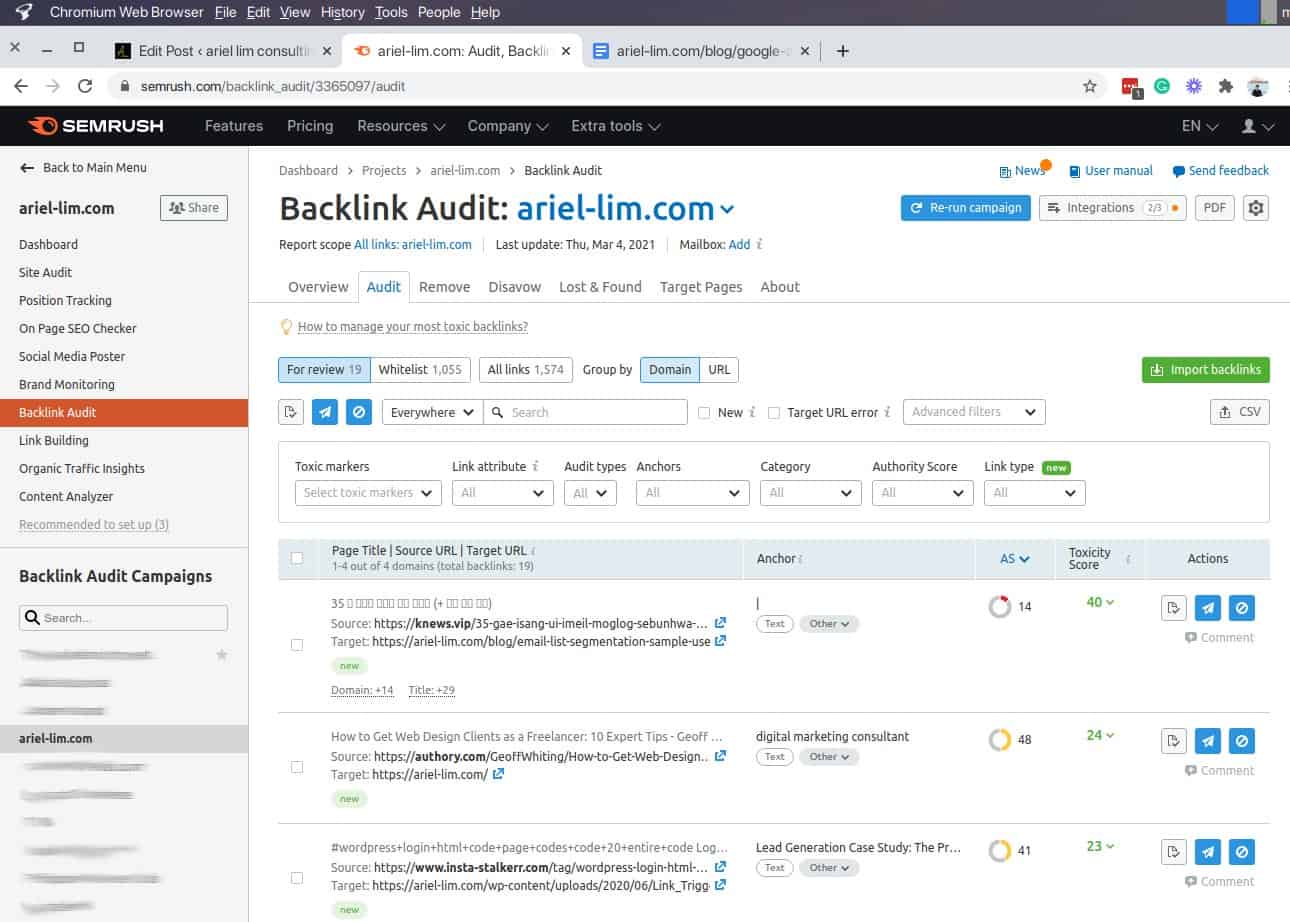
Task: Export results with the CSV button
Action: point(1239,412)
